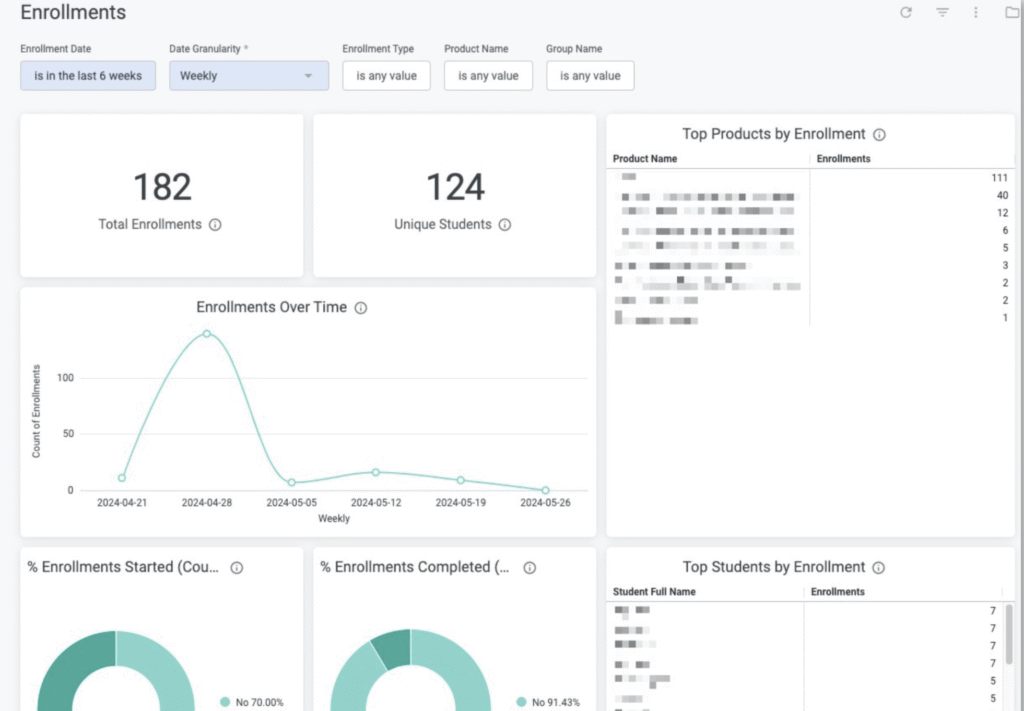
Task: Open the dashboard filters toggle icon
Action: coord(942,12)
